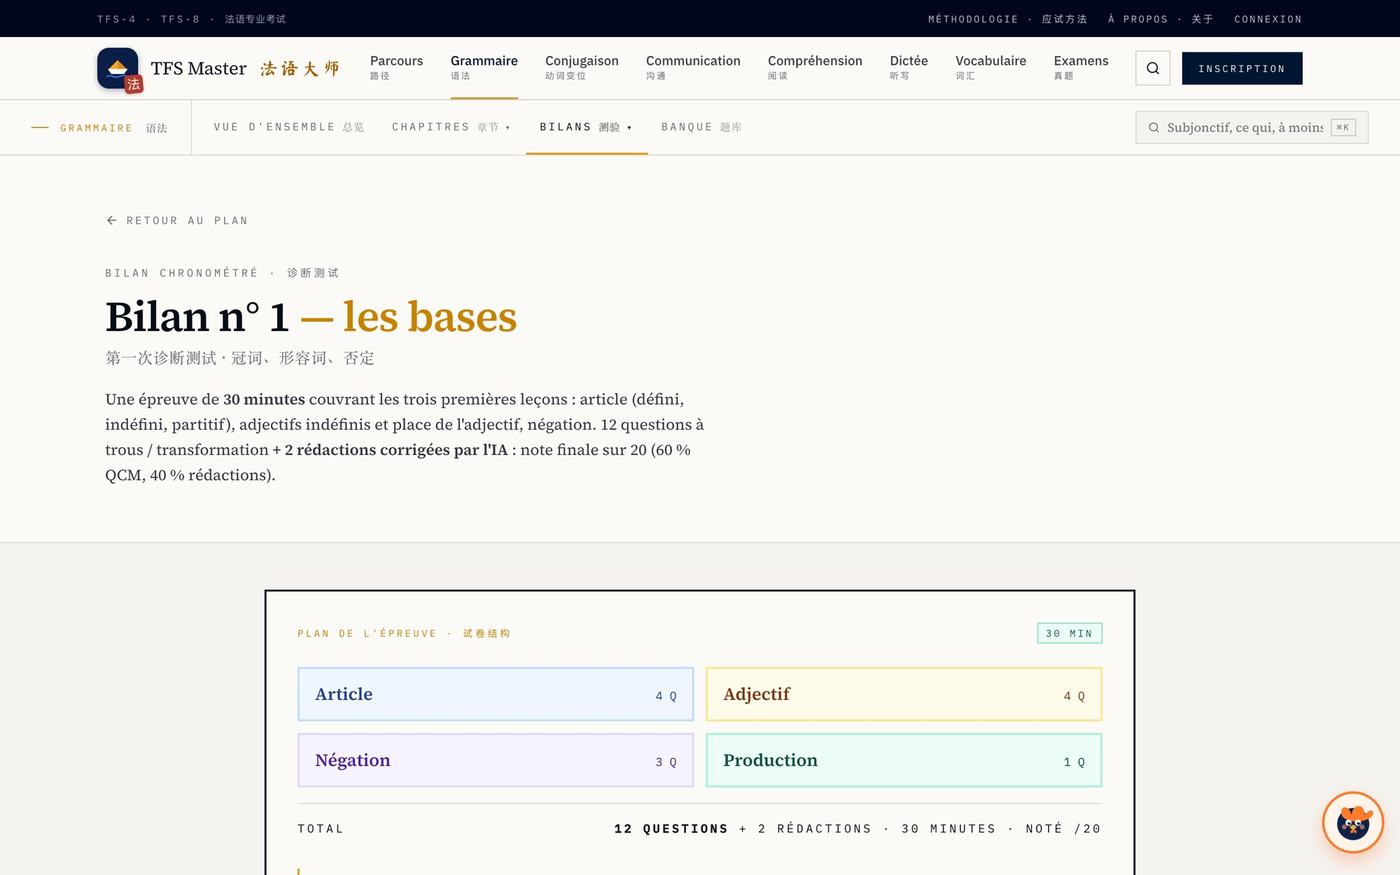Click the TFS-4 link in top bar
Screen dimensions: 1400x875
coord(116,19)
